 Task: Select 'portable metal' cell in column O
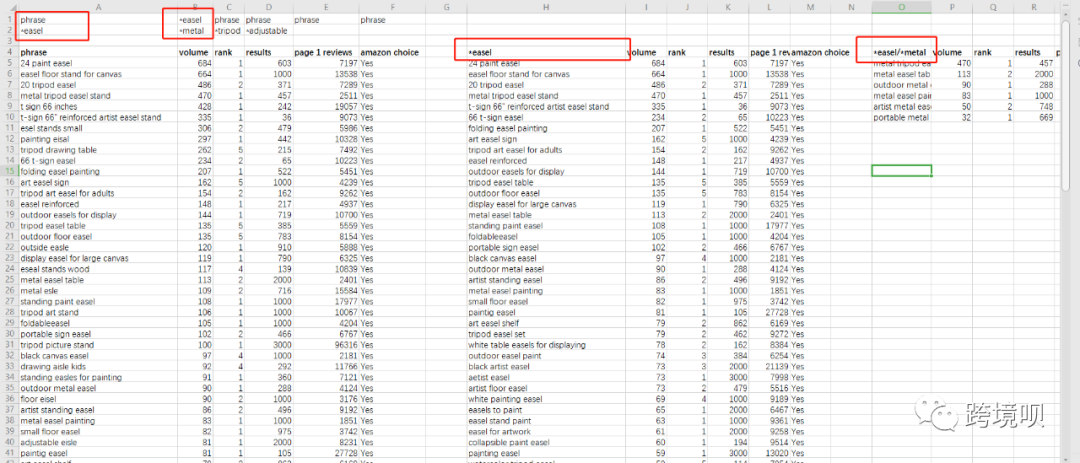[x=901, y=117]
